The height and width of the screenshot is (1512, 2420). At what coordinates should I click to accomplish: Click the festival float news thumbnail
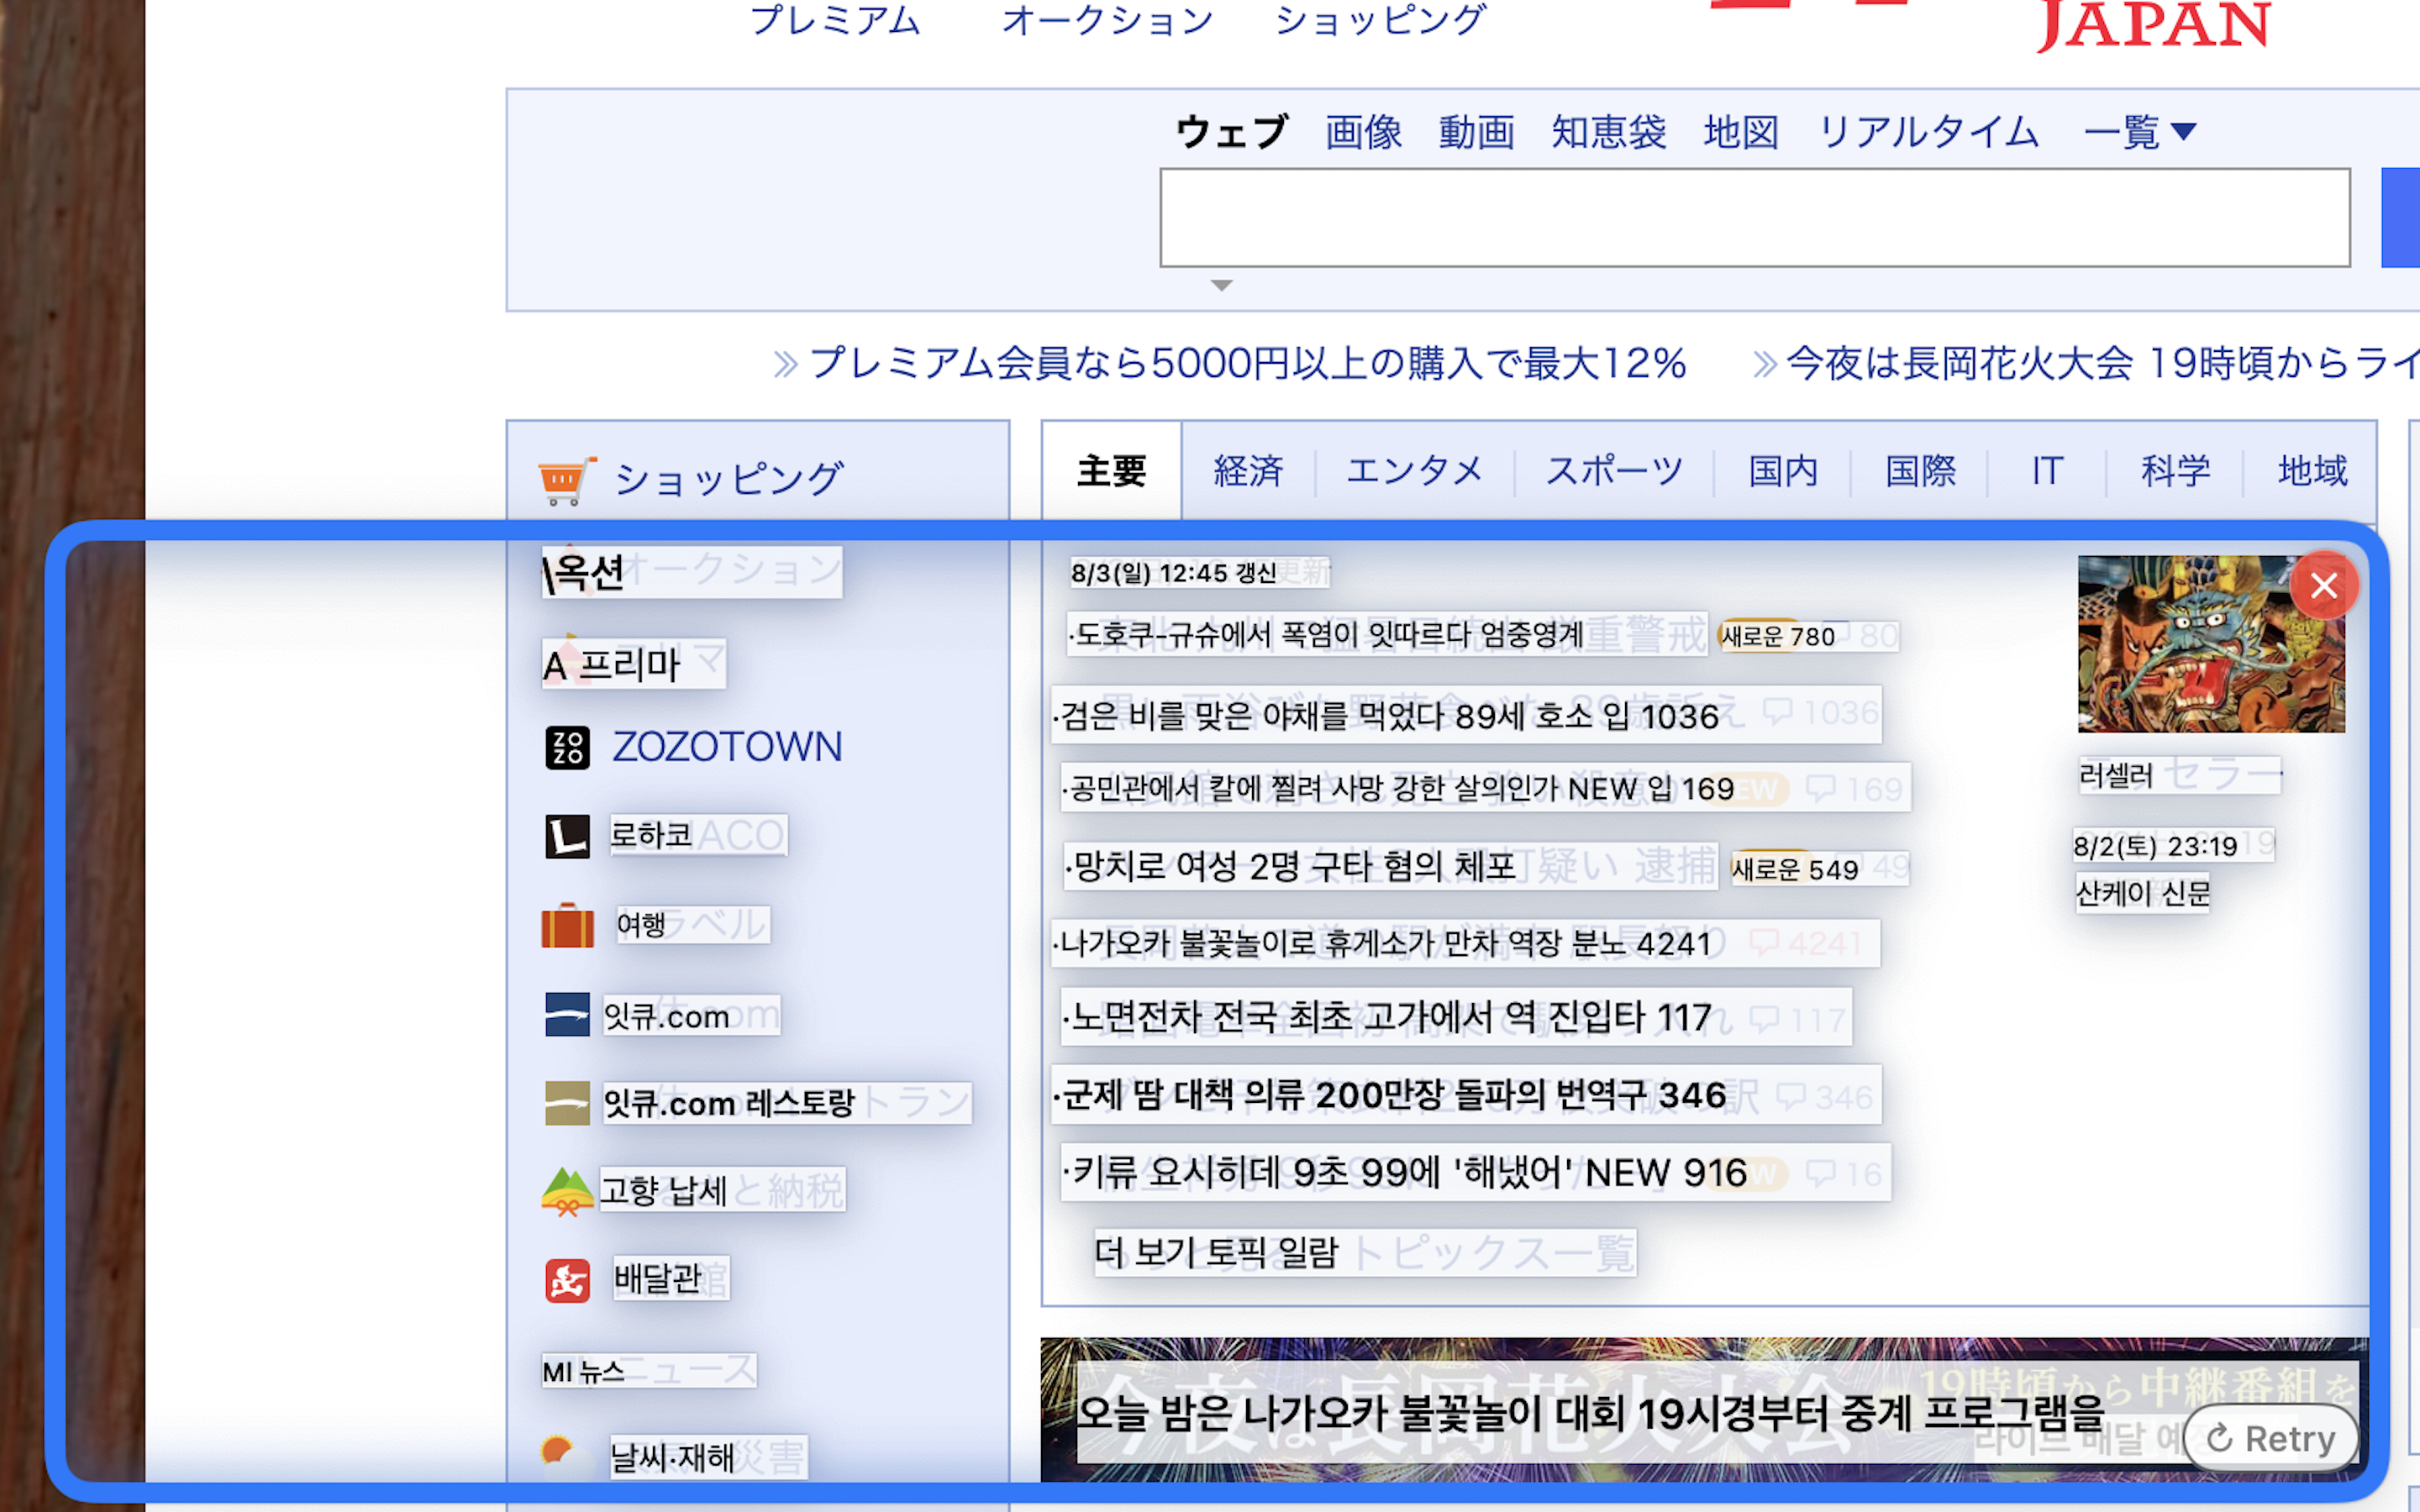2211,644
